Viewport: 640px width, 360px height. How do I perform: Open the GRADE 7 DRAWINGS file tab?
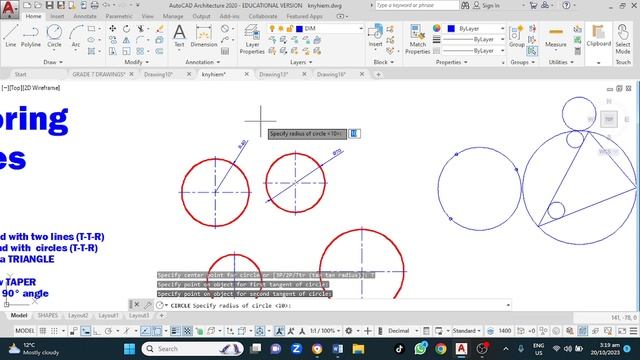(x=98, y=74)
